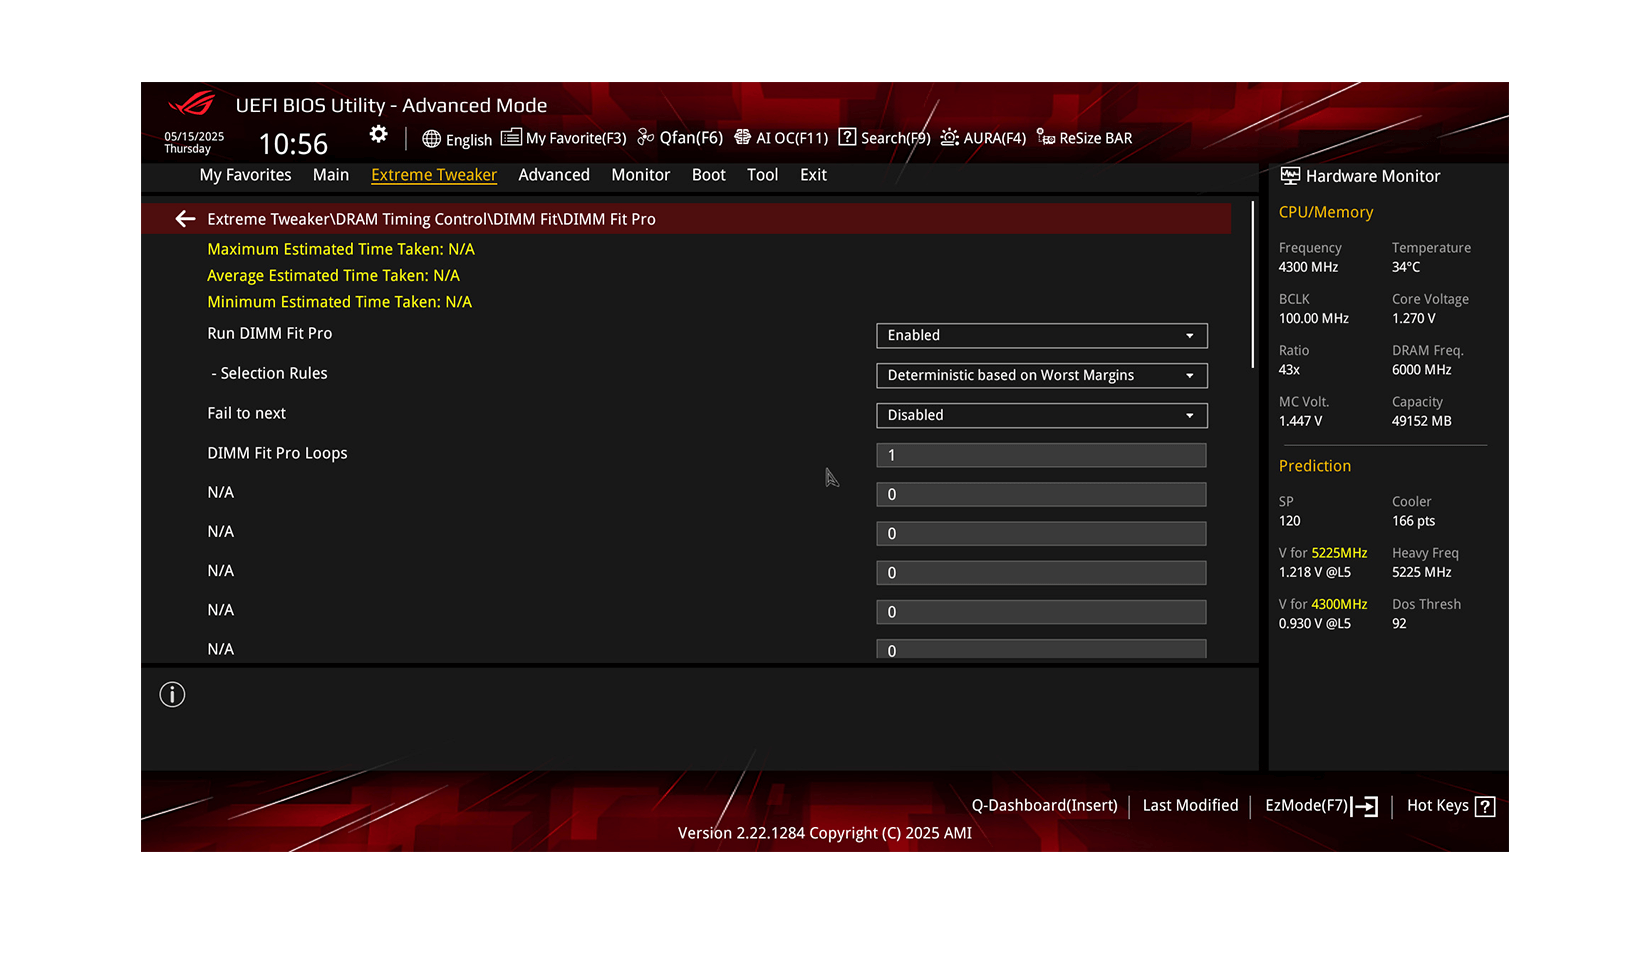Viewport: 1651px width, 973px height.
Task: Click the globe language icon
Action: [431, 139]
